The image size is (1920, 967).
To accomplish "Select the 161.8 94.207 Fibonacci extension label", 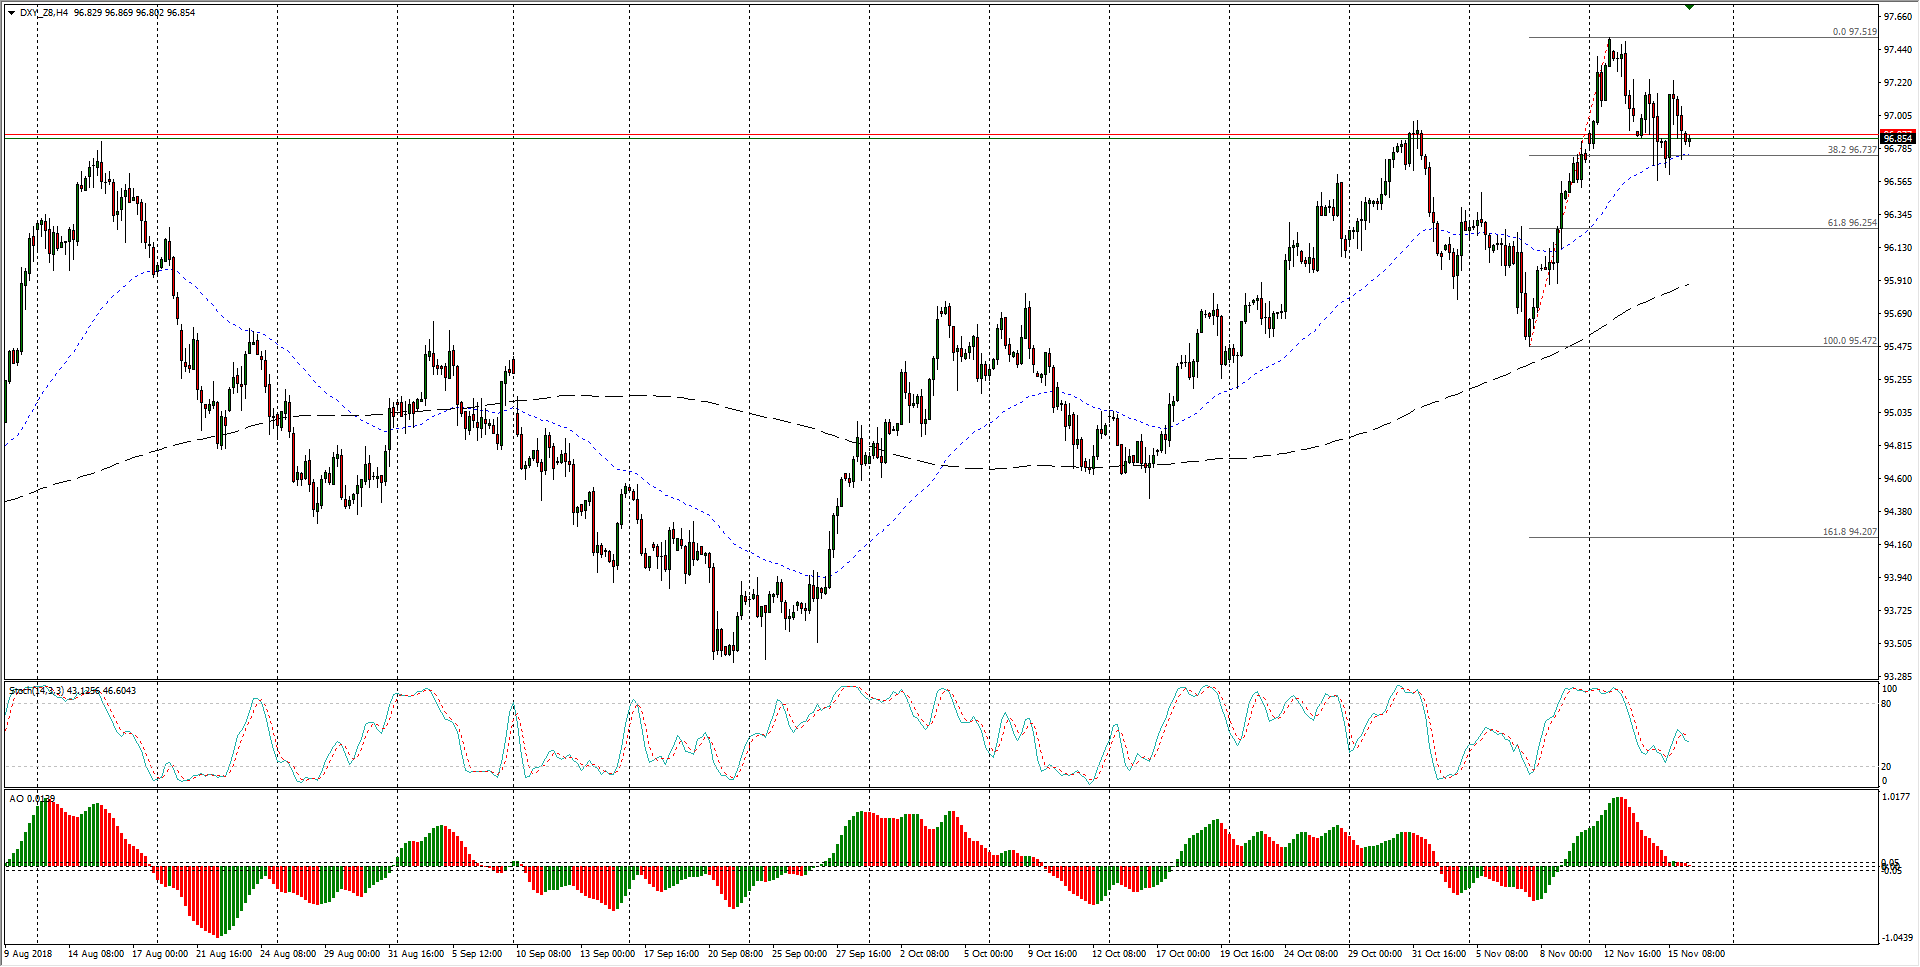I will pos(1849,532).
